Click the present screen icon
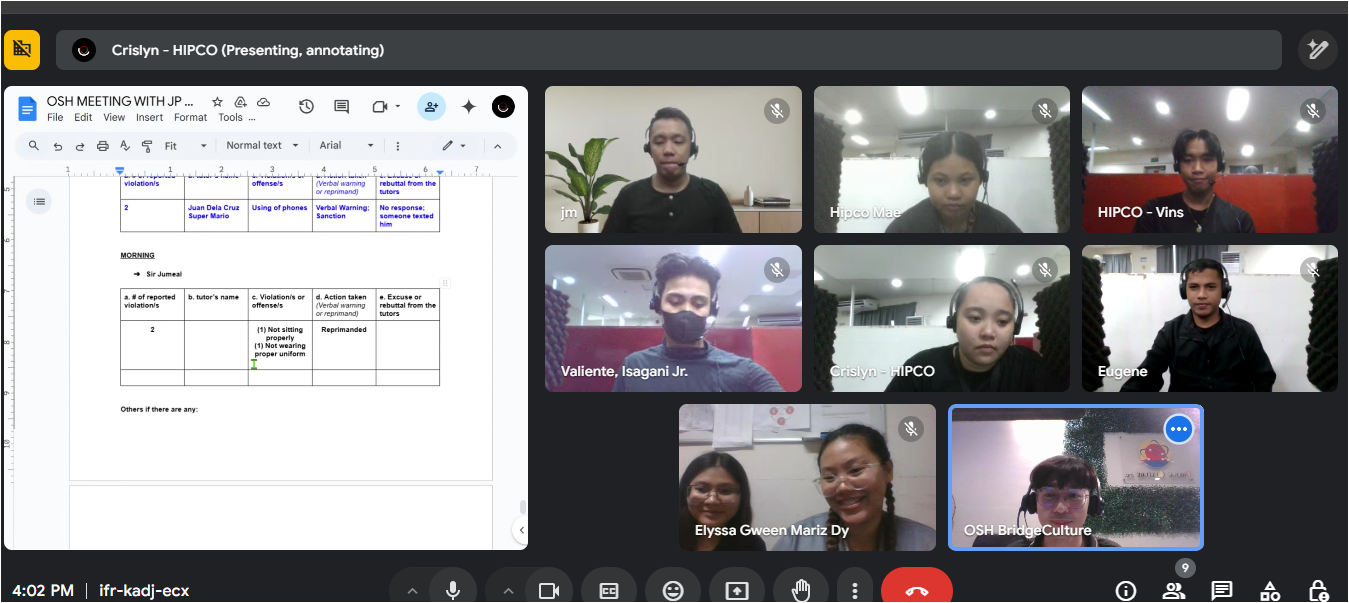The image size is (1349, 603). point(736,590)
